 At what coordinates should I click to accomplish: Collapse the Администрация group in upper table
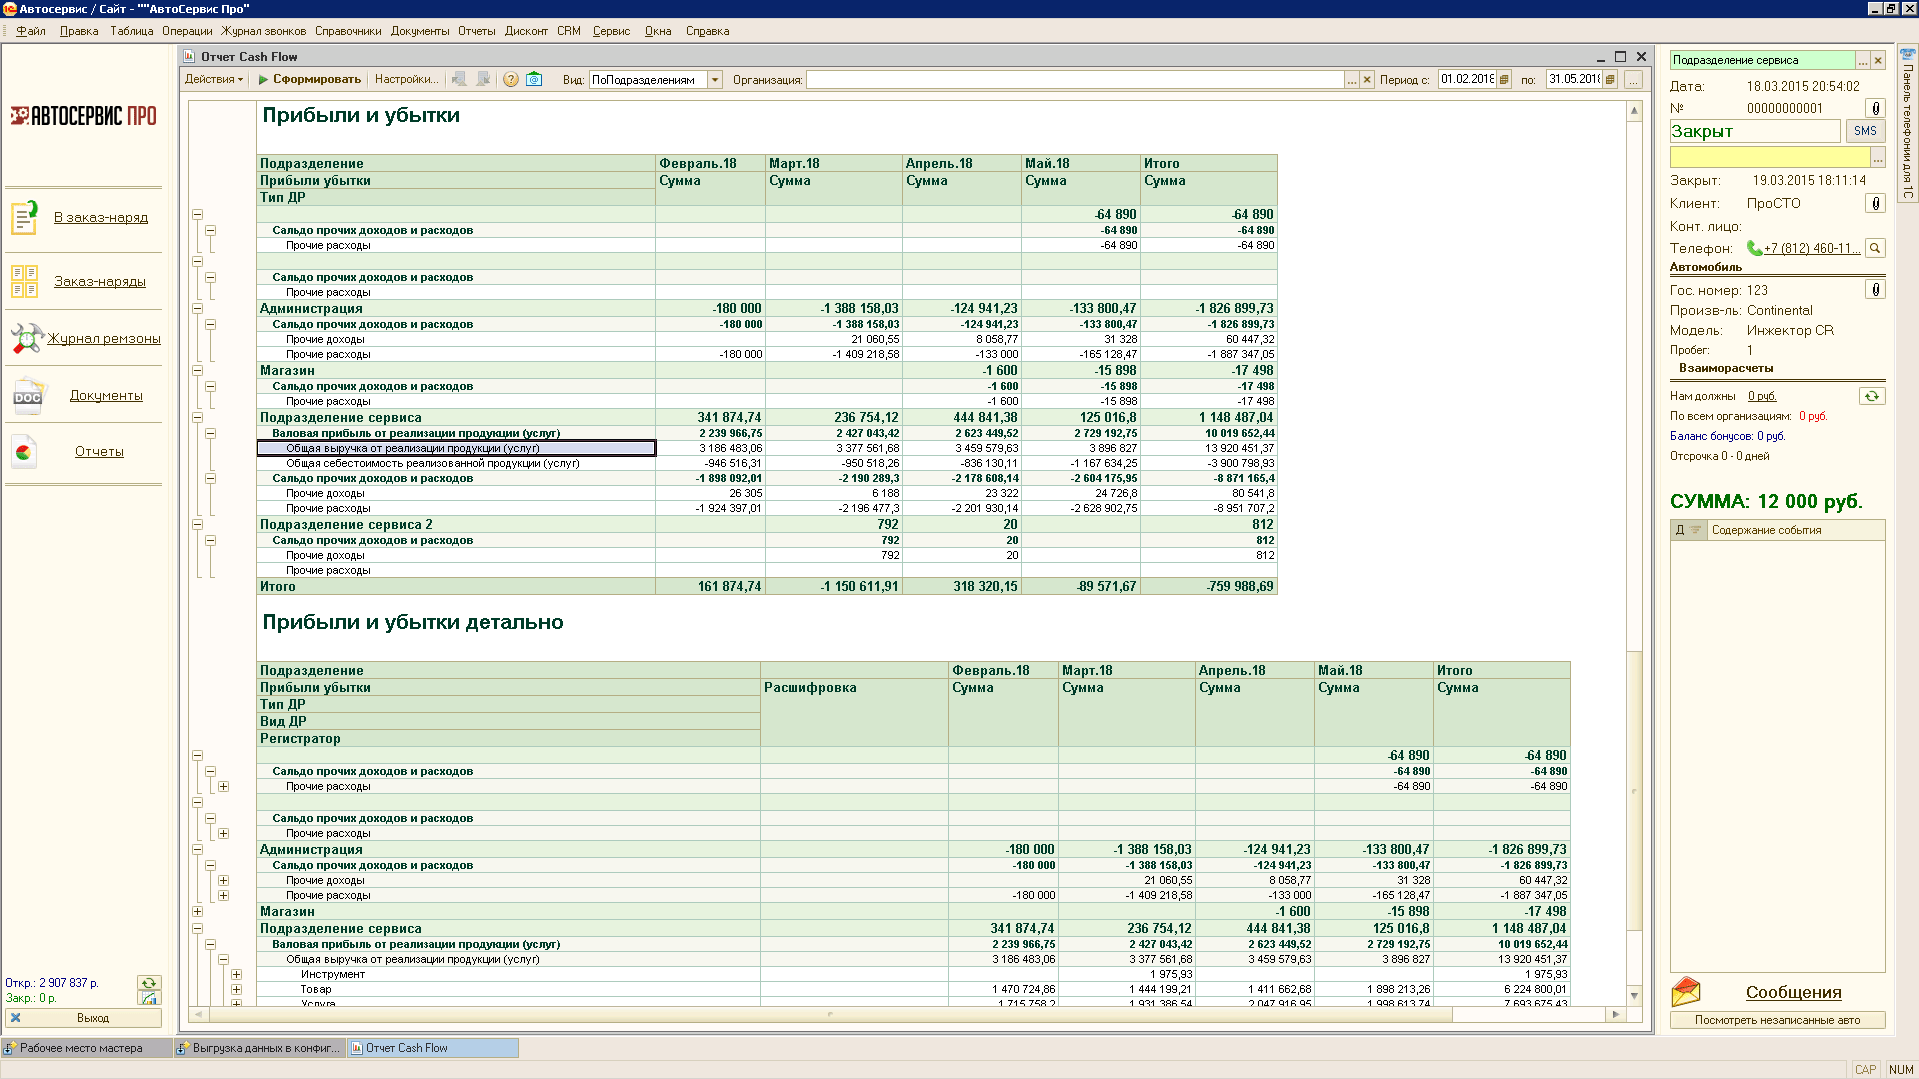click(197, 309)
